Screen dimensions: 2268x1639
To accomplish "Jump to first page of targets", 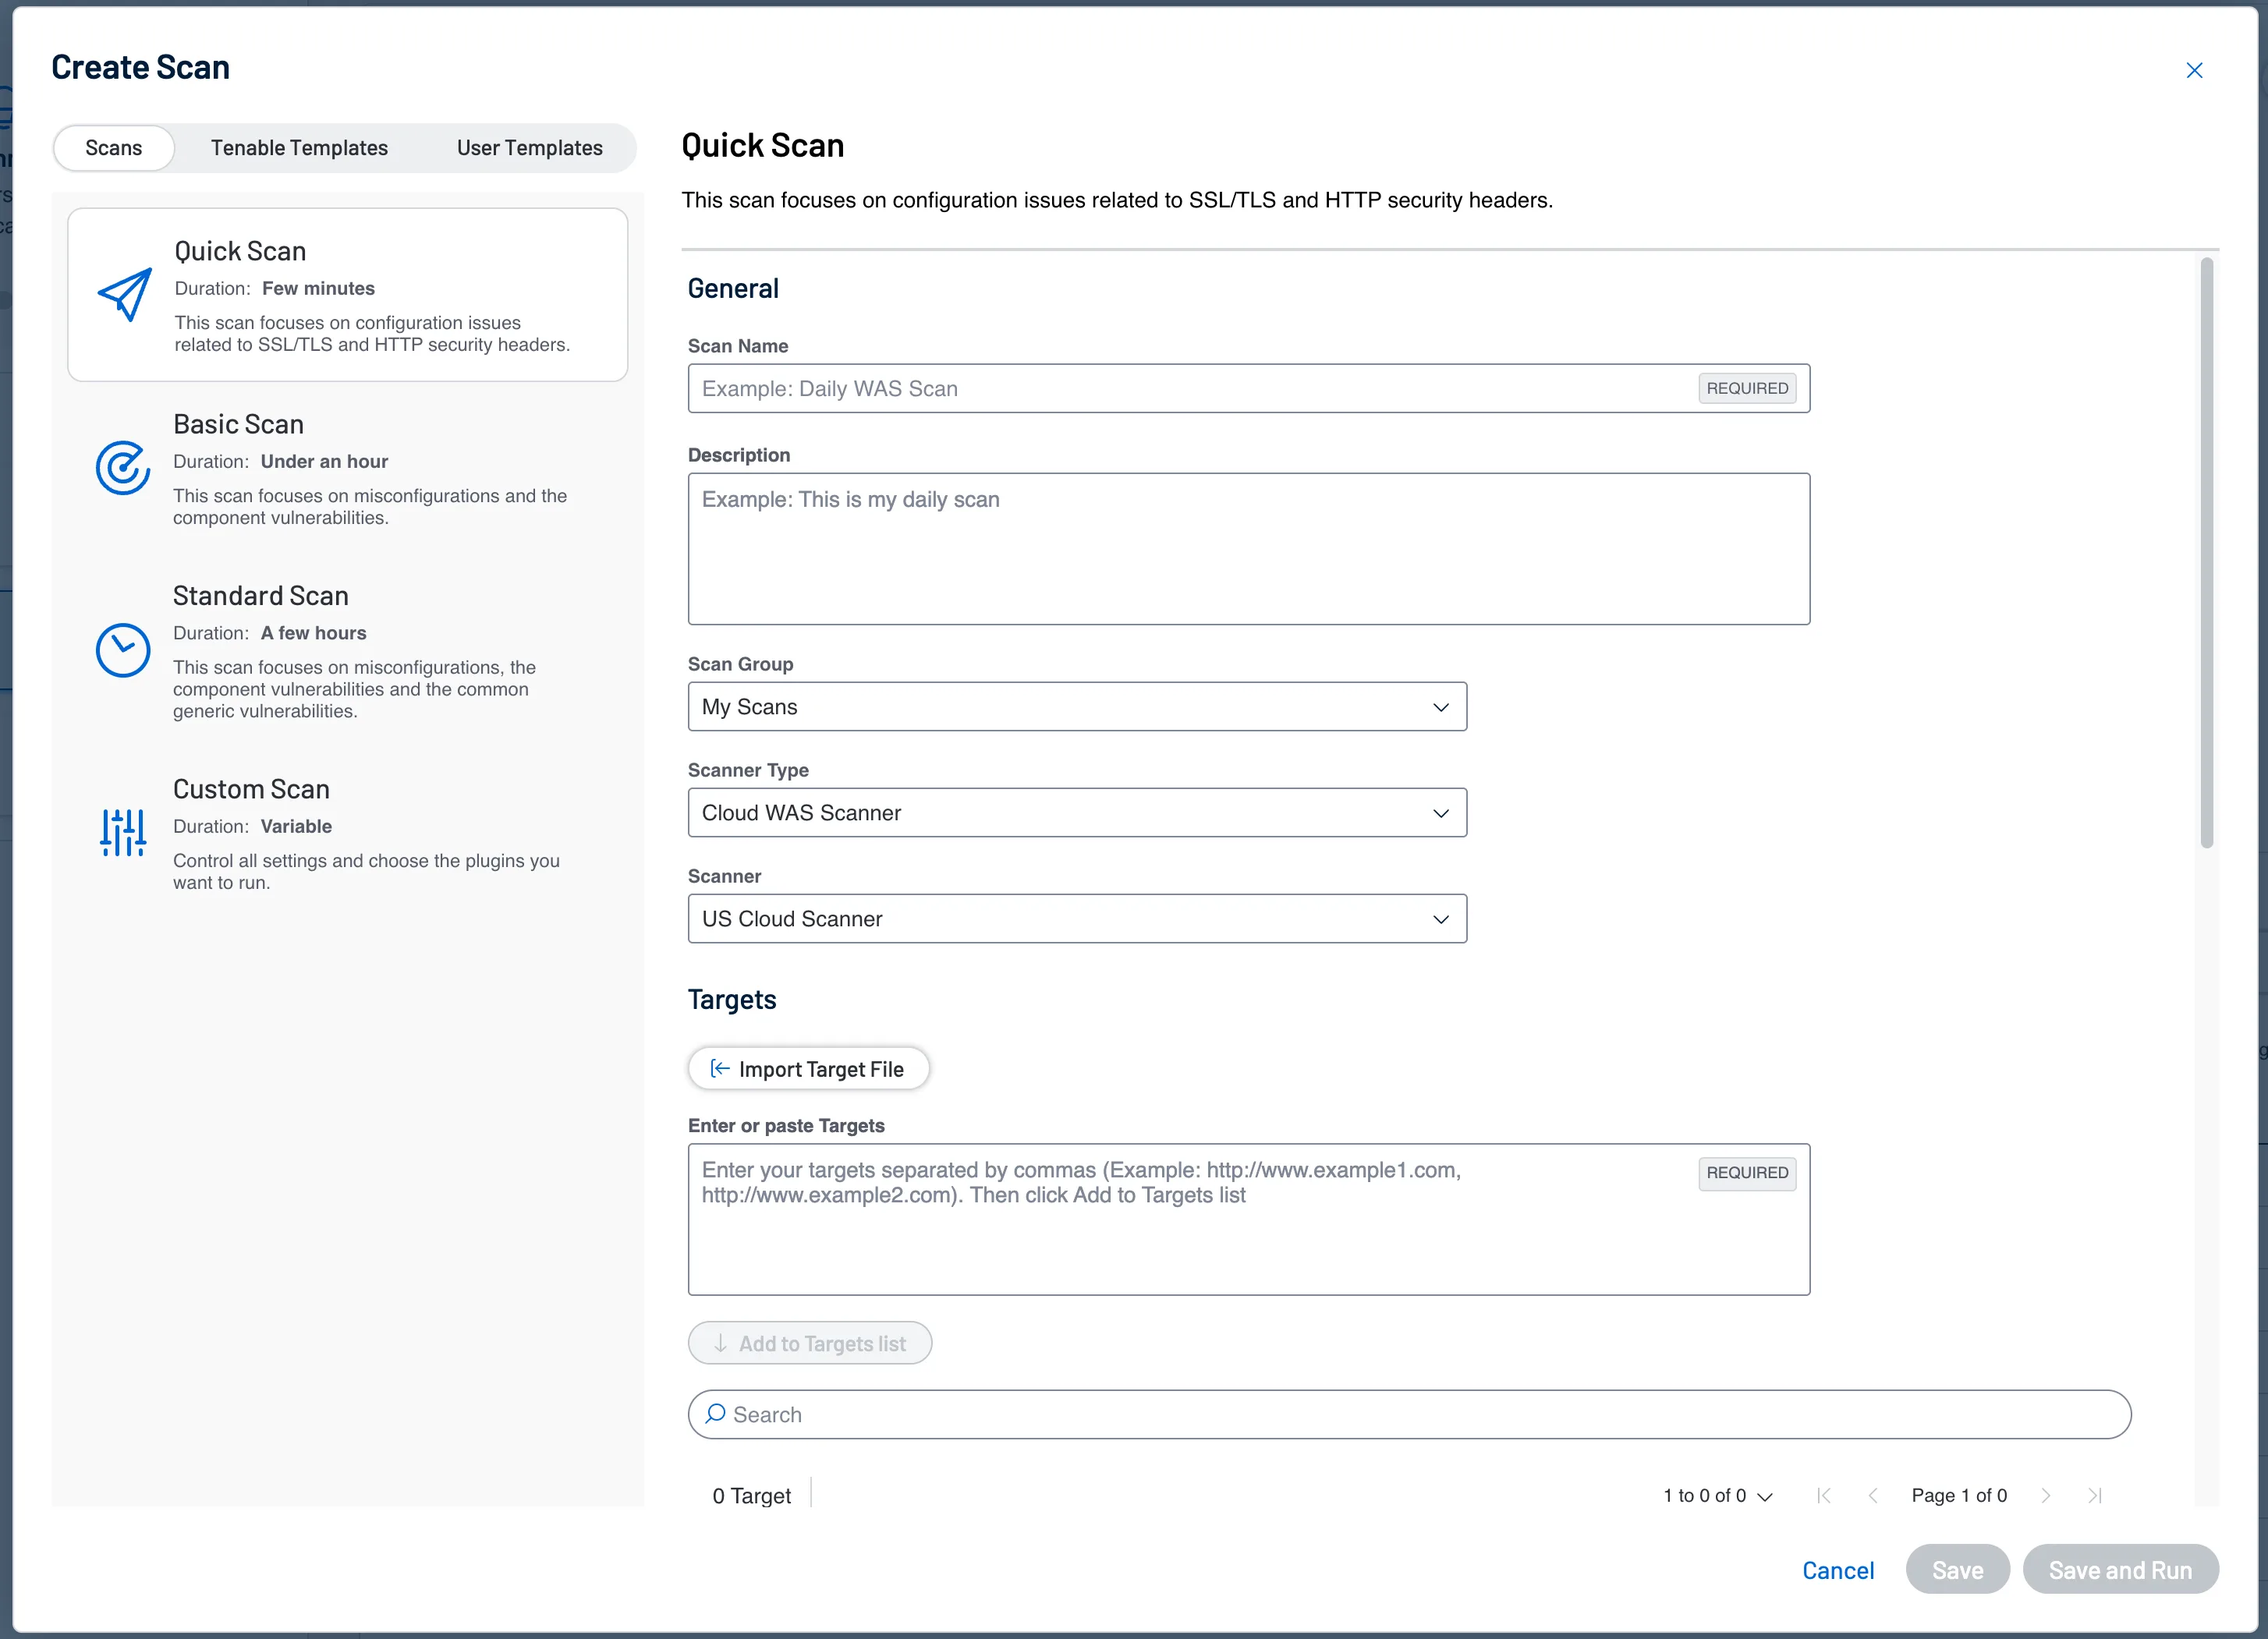I will click(x=1824, y=1495).
